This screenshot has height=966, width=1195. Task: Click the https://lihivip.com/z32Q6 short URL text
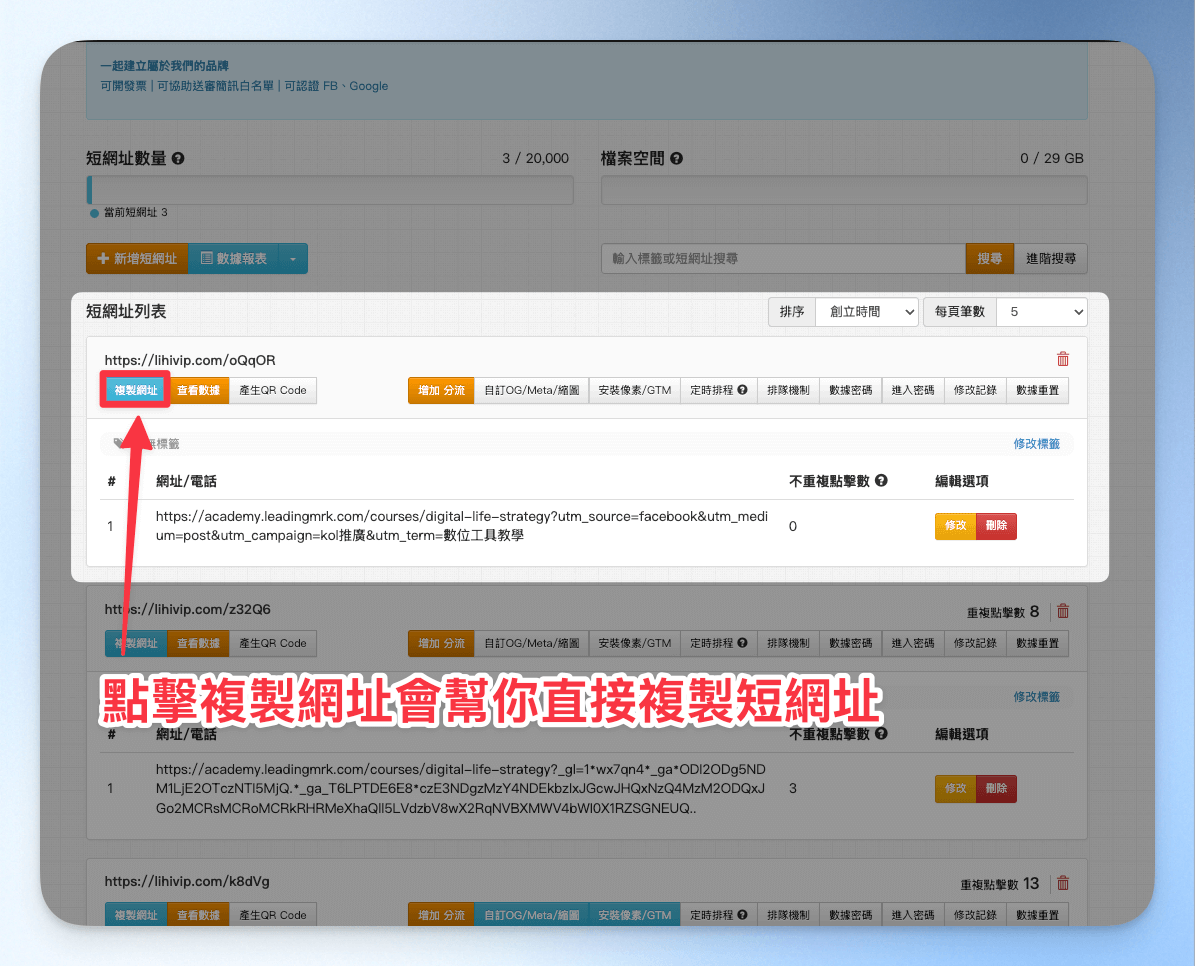[x=187, y=609]
